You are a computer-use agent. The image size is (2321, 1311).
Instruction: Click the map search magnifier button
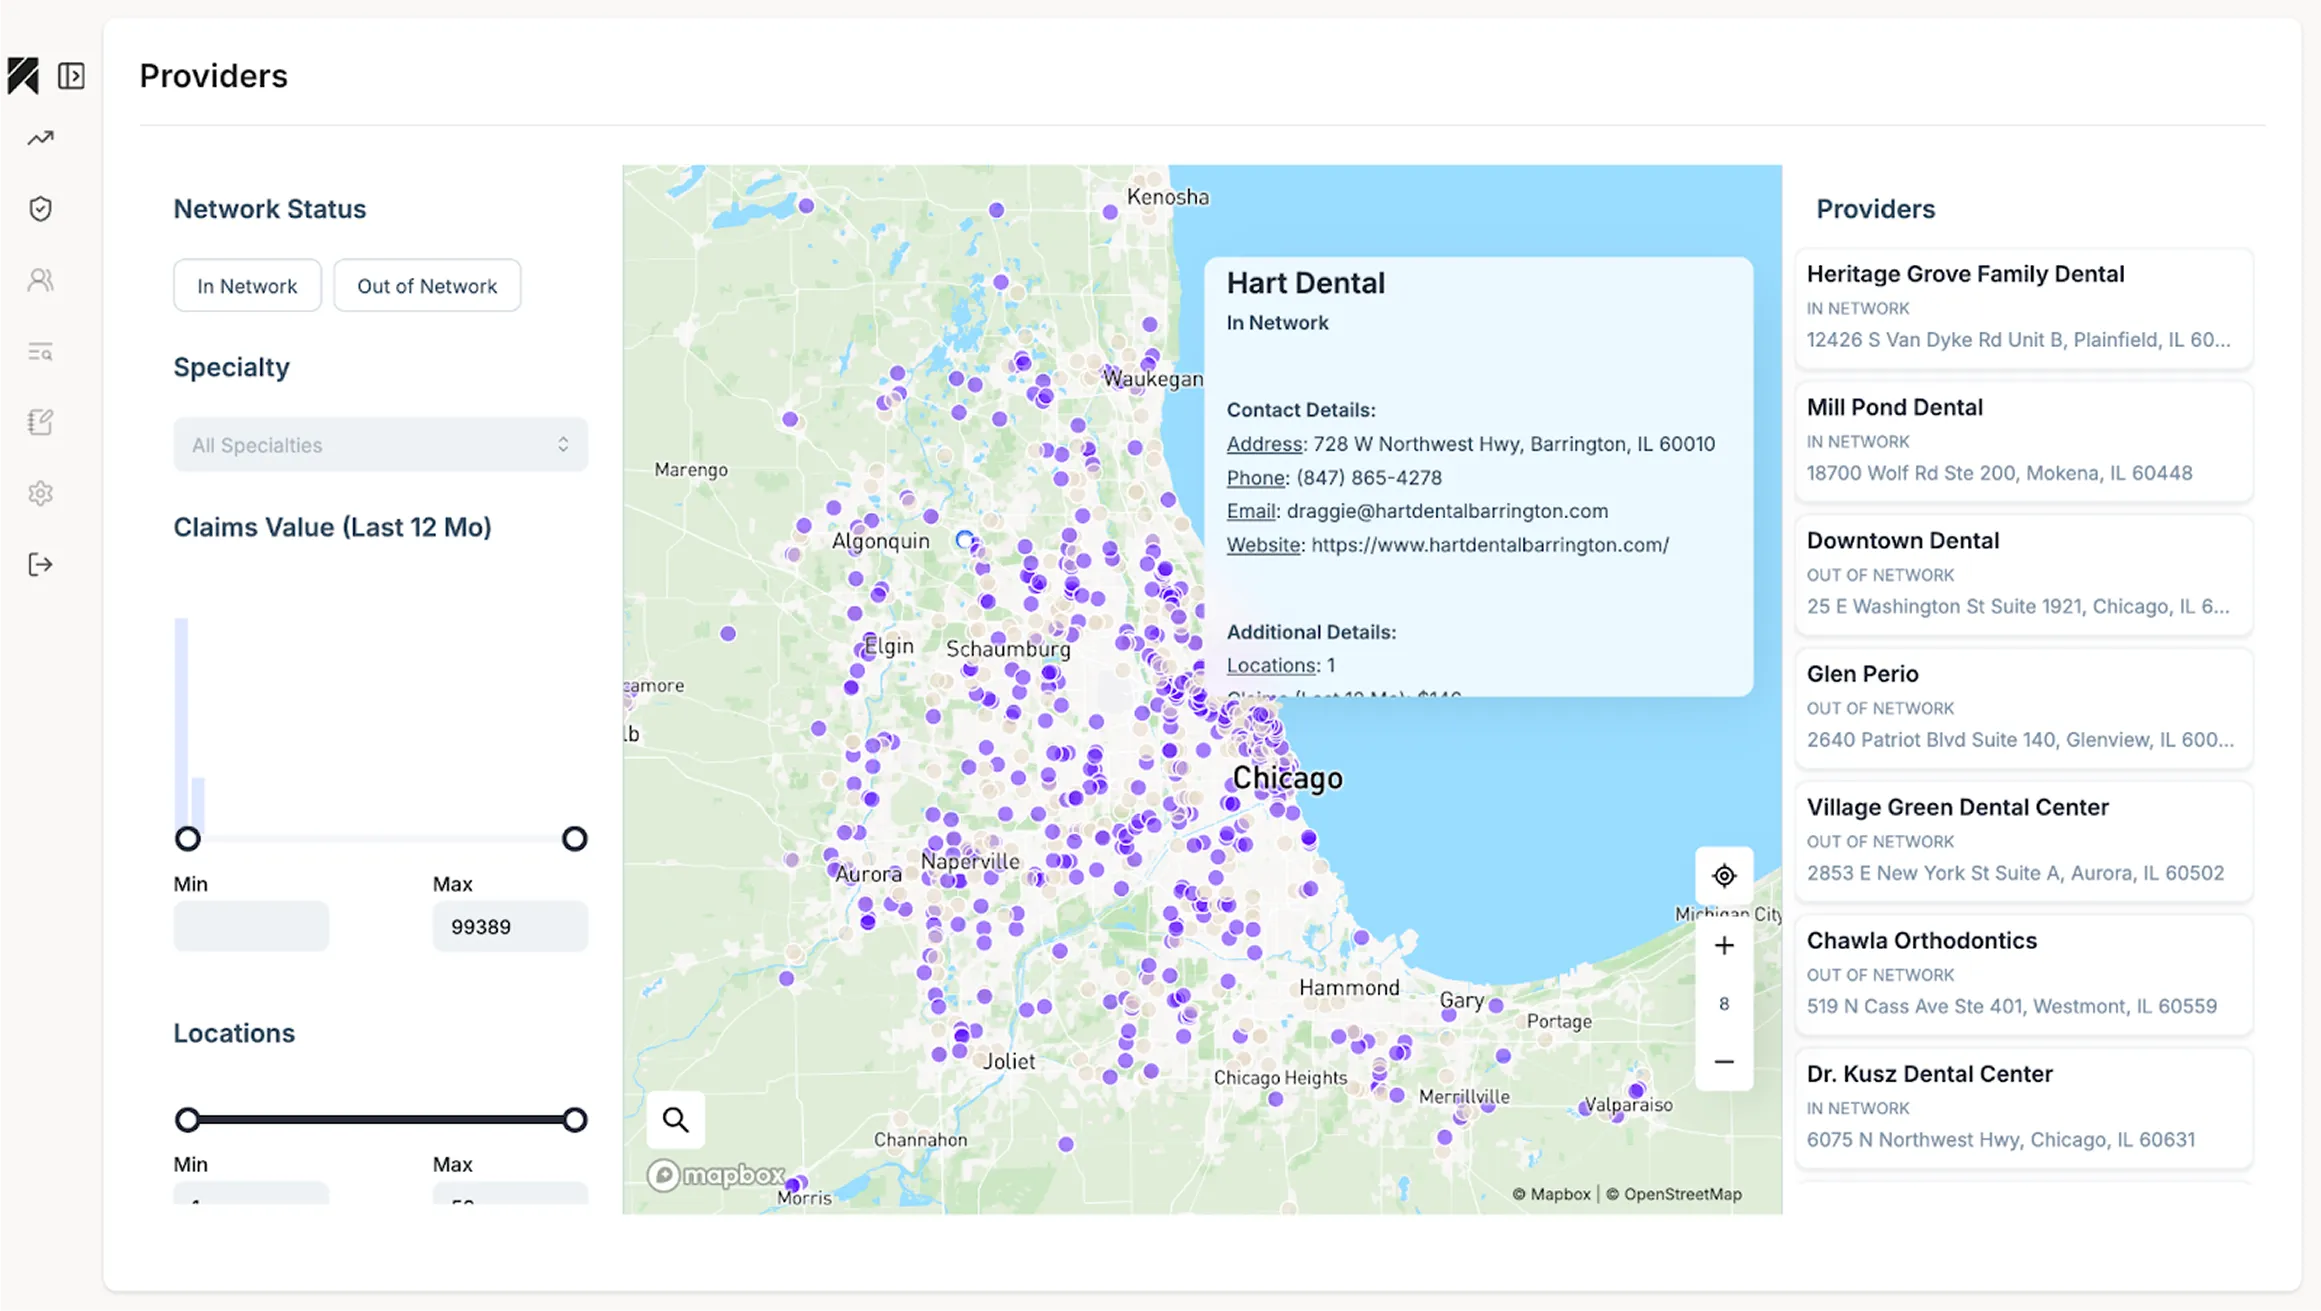(676, 1120)
